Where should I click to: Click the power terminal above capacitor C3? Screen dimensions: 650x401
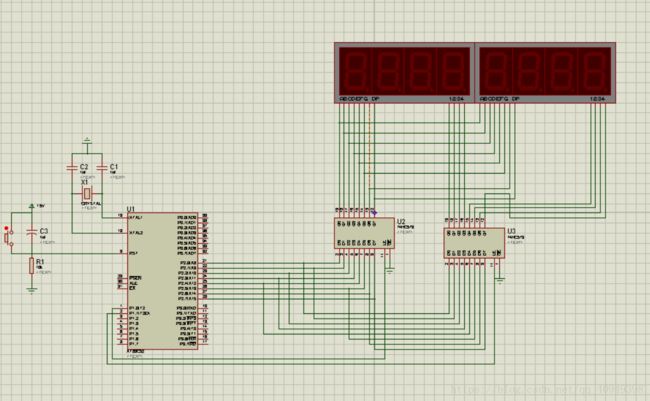[32, 206]
